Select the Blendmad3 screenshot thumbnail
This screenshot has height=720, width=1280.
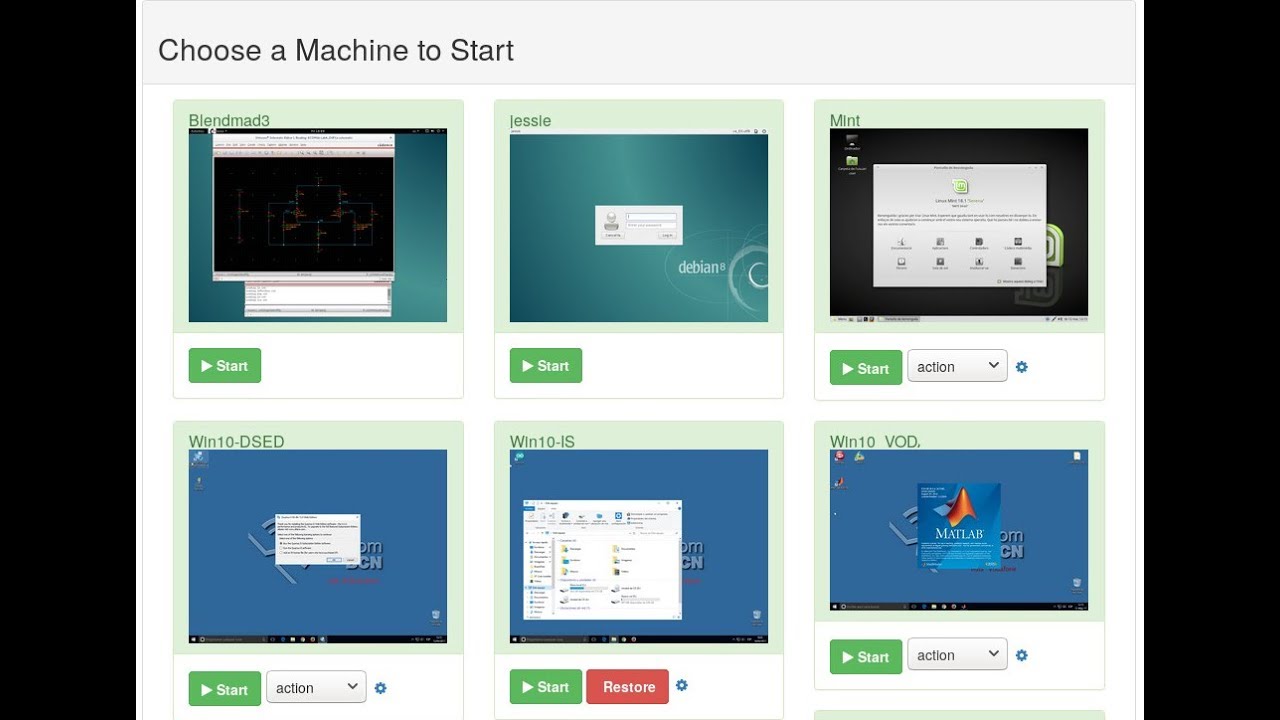click(x=318, y=225)
